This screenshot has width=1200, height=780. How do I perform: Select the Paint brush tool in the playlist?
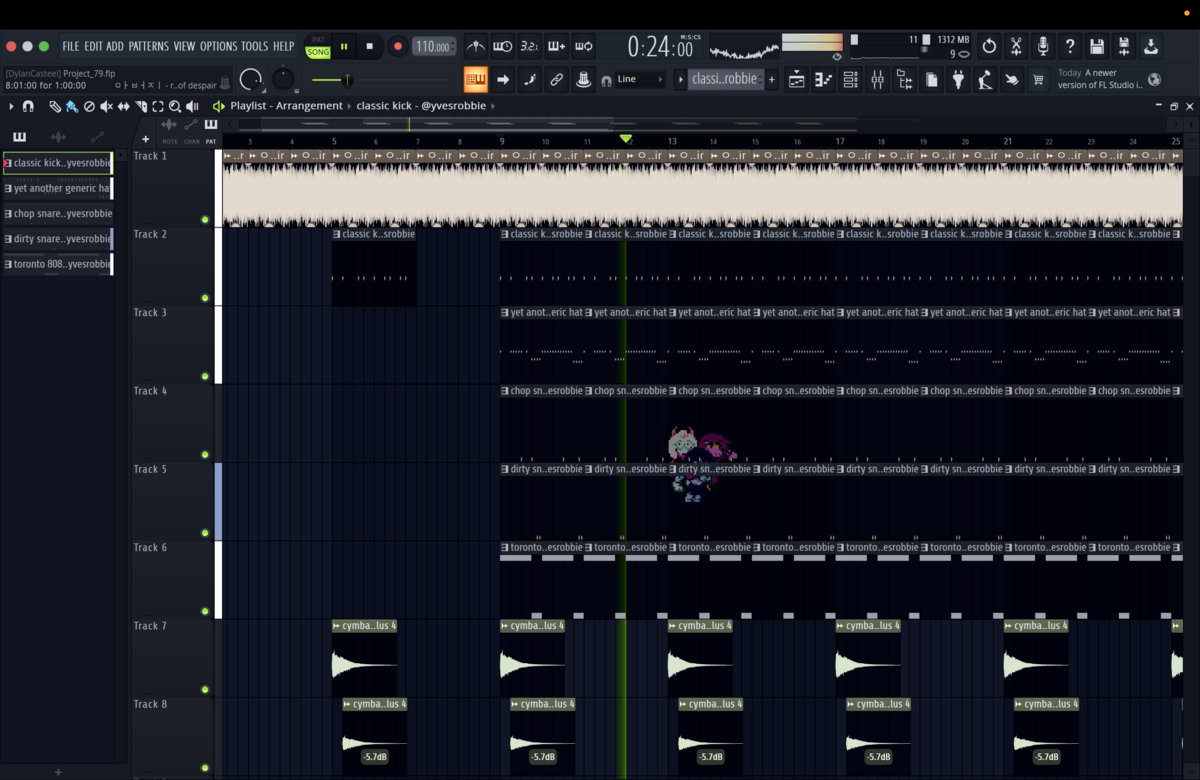point(72,106)
